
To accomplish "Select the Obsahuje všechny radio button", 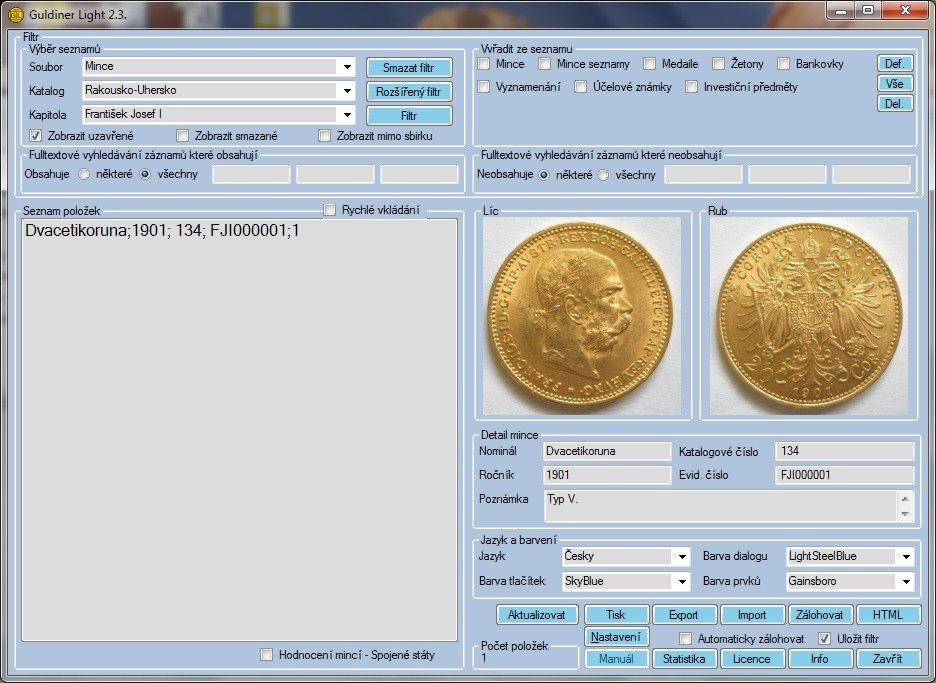I will tap(145, 174).
